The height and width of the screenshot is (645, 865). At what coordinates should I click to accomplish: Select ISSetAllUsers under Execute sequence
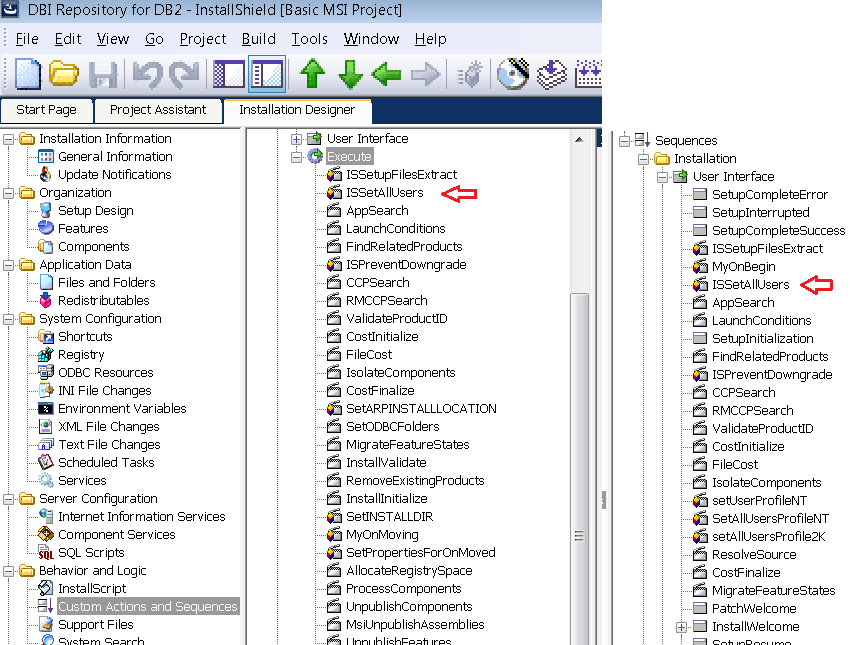pos(384,193)
